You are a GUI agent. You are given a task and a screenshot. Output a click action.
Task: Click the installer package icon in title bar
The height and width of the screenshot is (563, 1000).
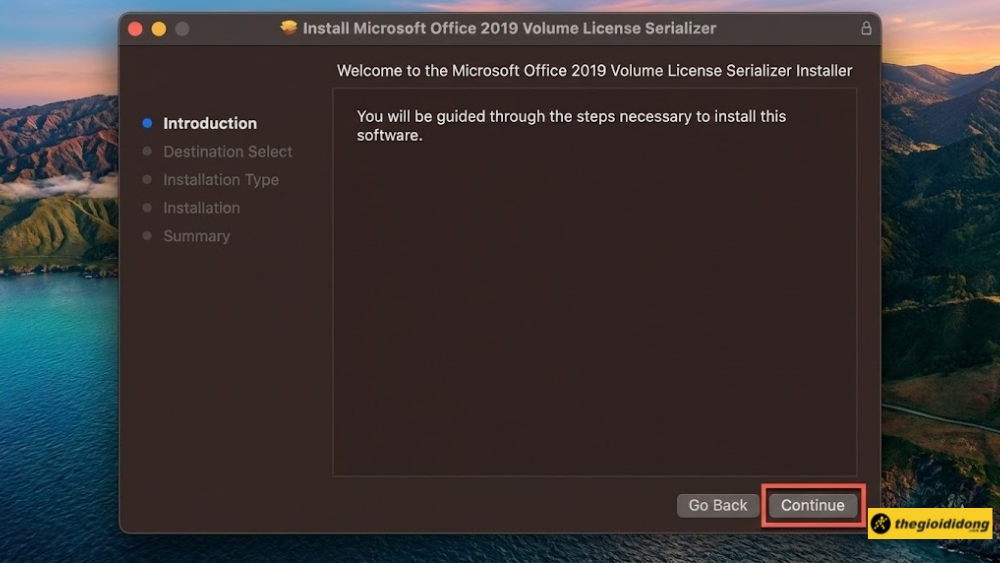point(290,28)
